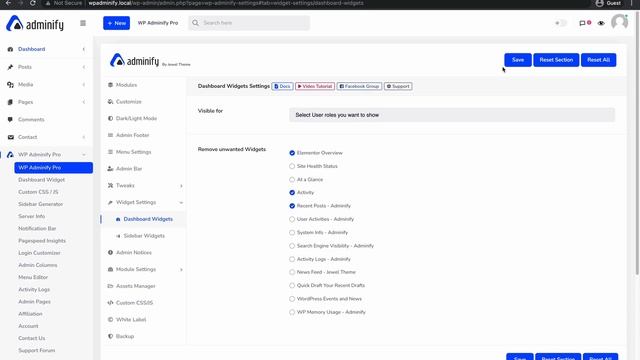Toggle the dark mode switch in top bar
The height and width of the screenshot is (360, 640).
pos(561,23)
